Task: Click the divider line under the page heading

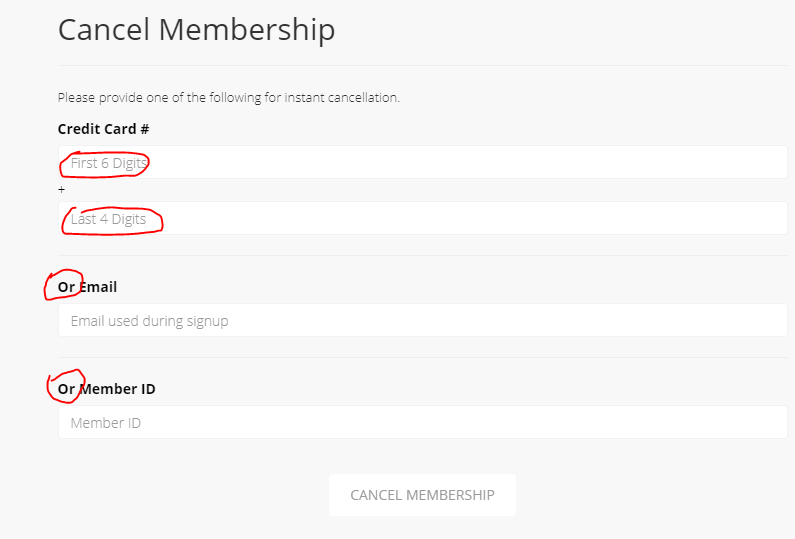Action: point(423,65)
